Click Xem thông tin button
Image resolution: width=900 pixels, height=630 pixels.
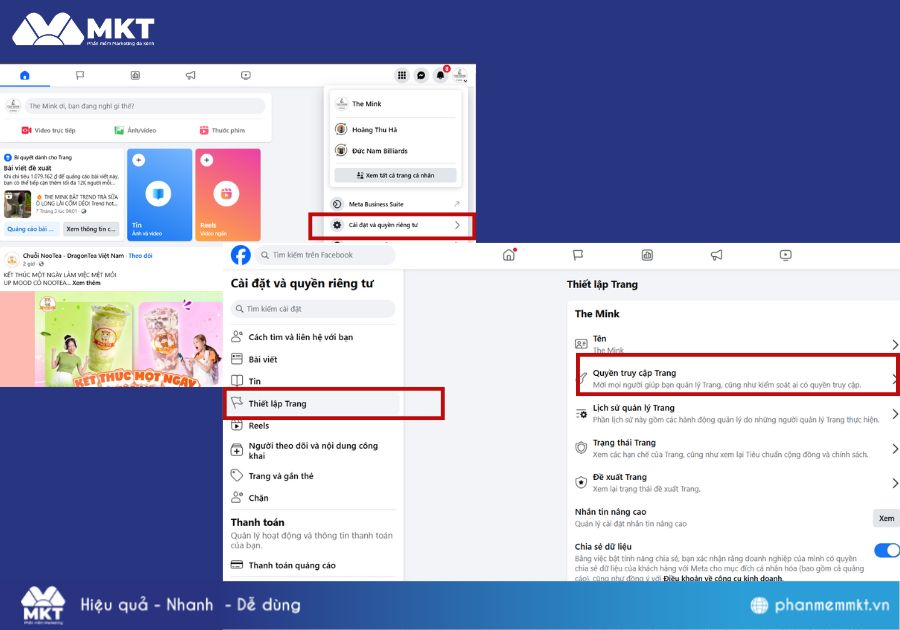point(91,229)
